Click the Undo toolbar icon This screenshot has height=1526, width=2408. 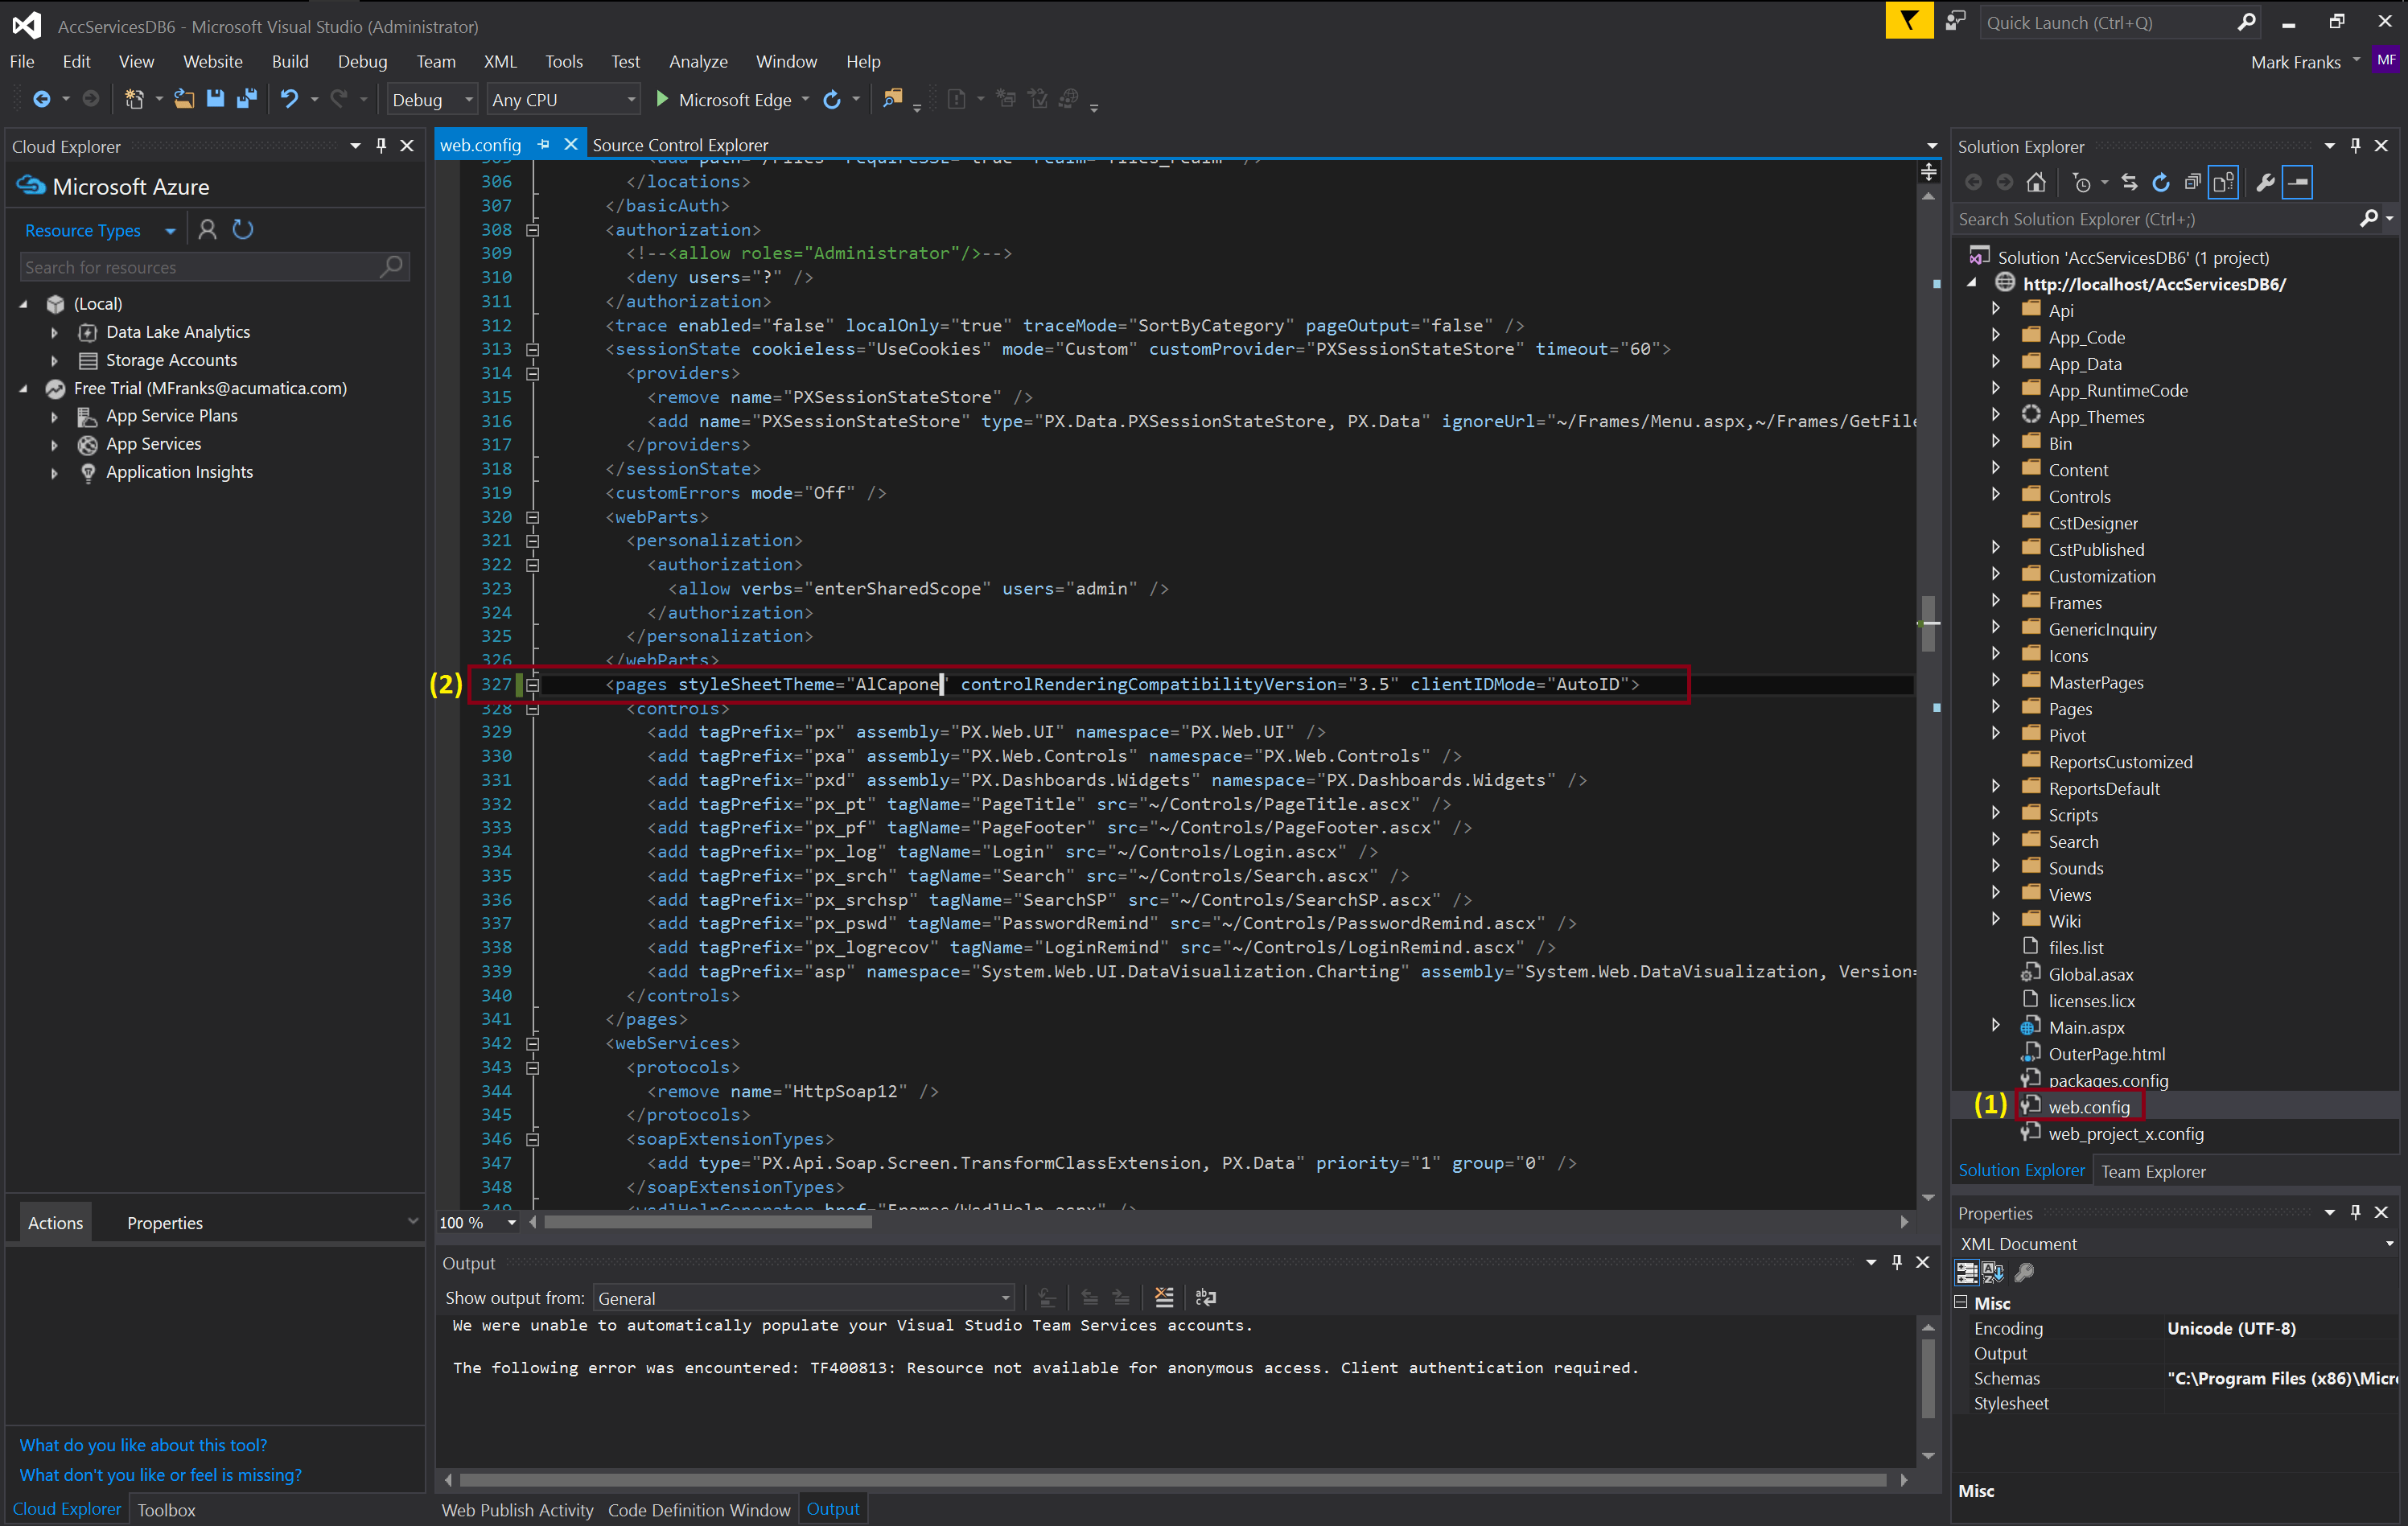289,99
